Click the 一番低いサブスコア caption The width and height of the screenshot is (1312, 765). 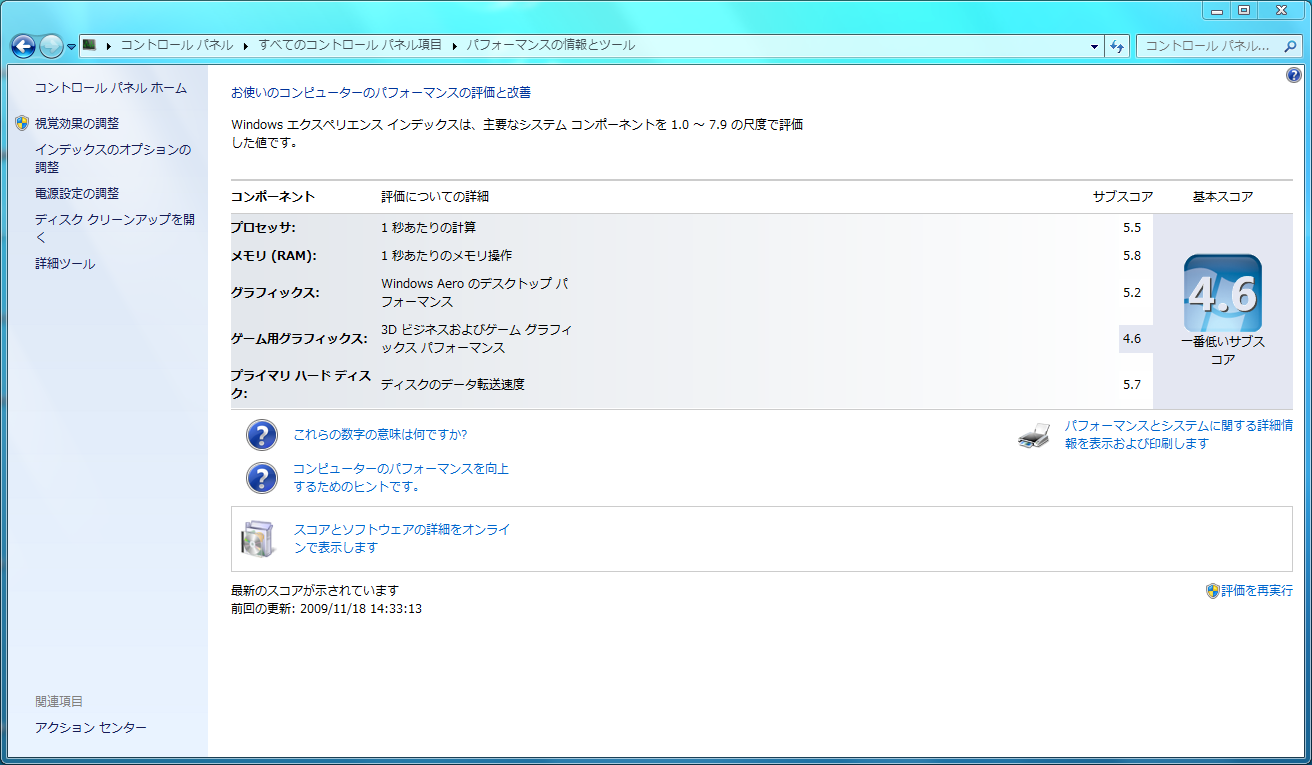tap(1223, 351)
